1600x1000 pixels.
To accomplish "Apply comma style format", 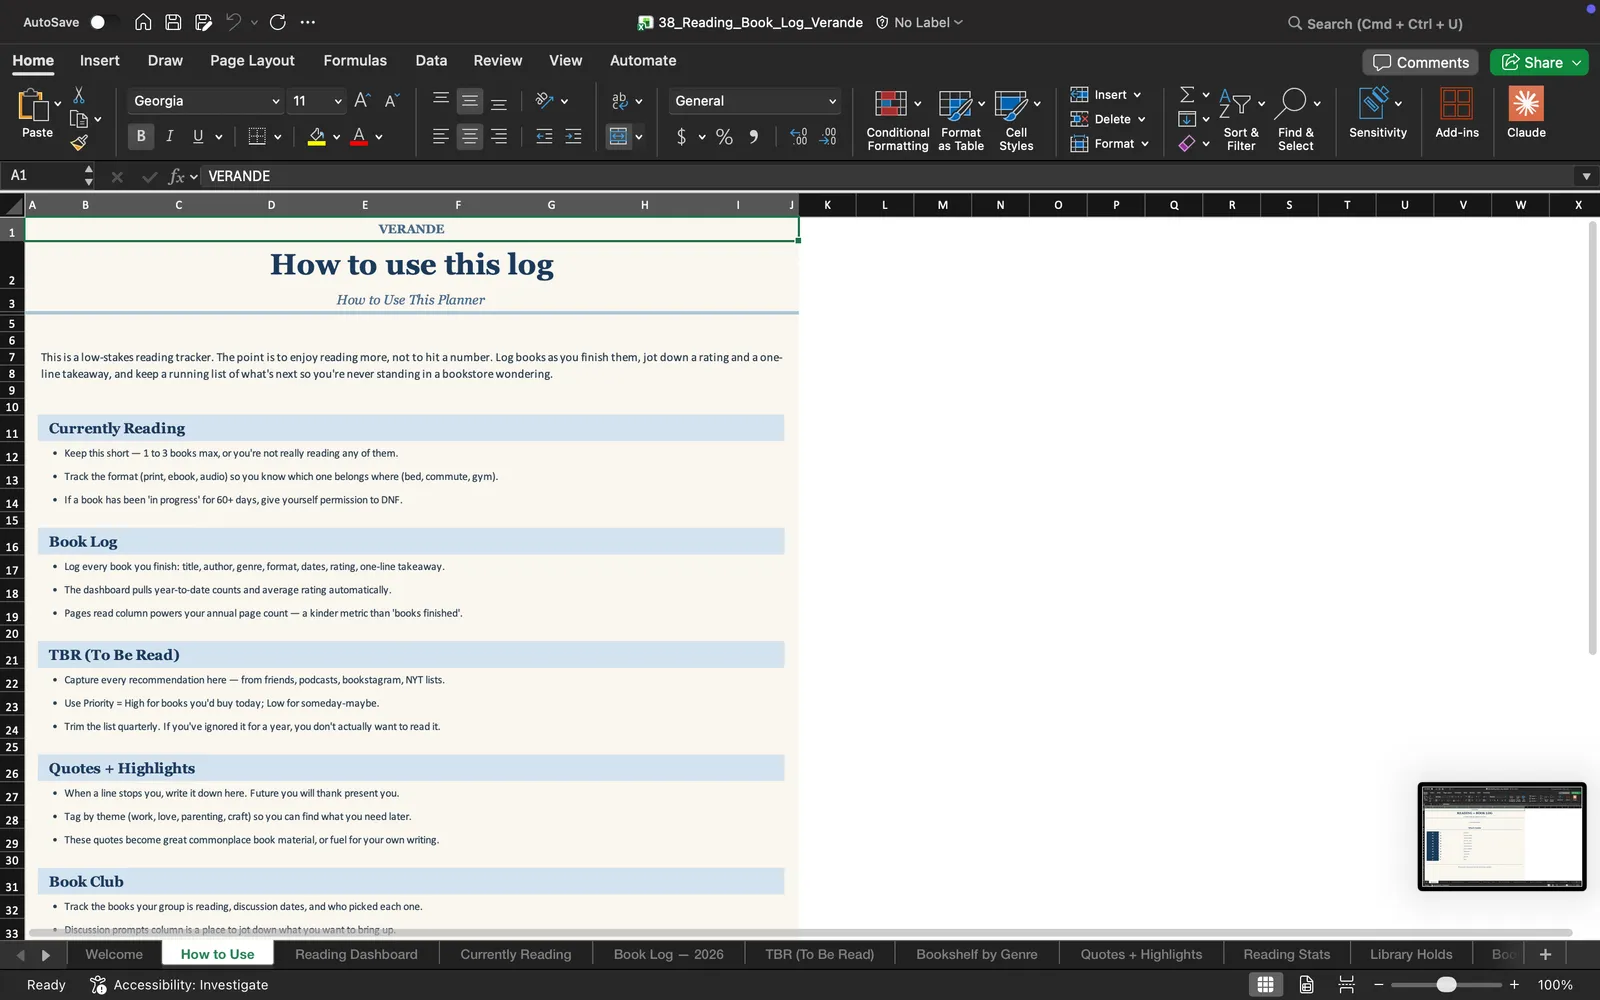I will pyautogui.click(x=753, y=136).
